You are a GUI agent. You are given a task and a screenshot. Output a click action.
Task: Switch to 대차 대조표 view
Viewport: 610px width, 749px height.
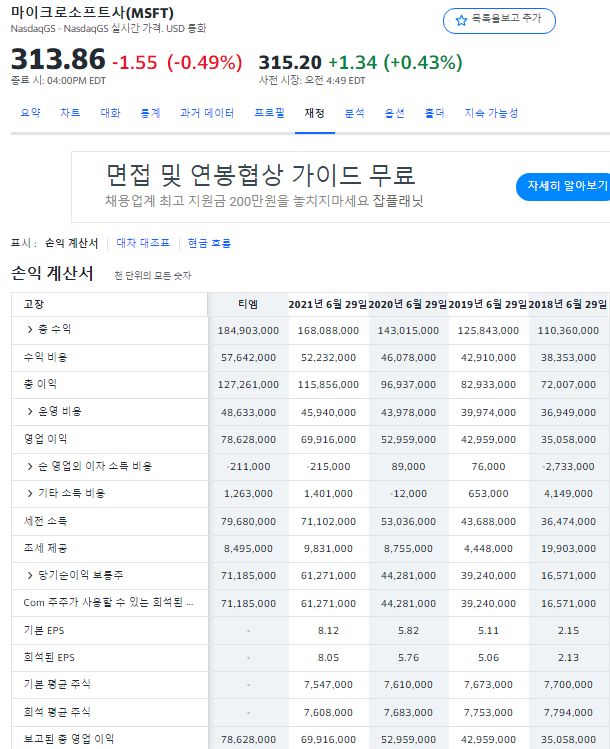click(x=143, y=243)
